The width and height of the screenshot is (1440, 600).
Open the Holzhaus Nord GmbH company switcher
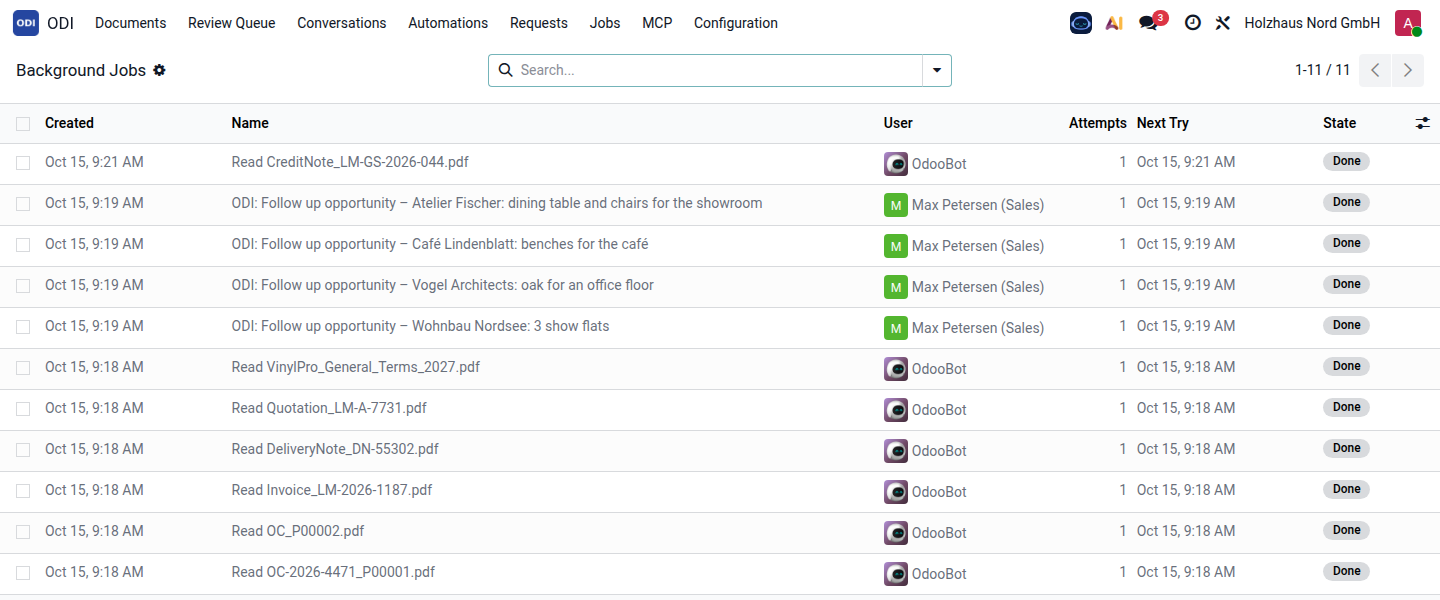click(1312, 23)
